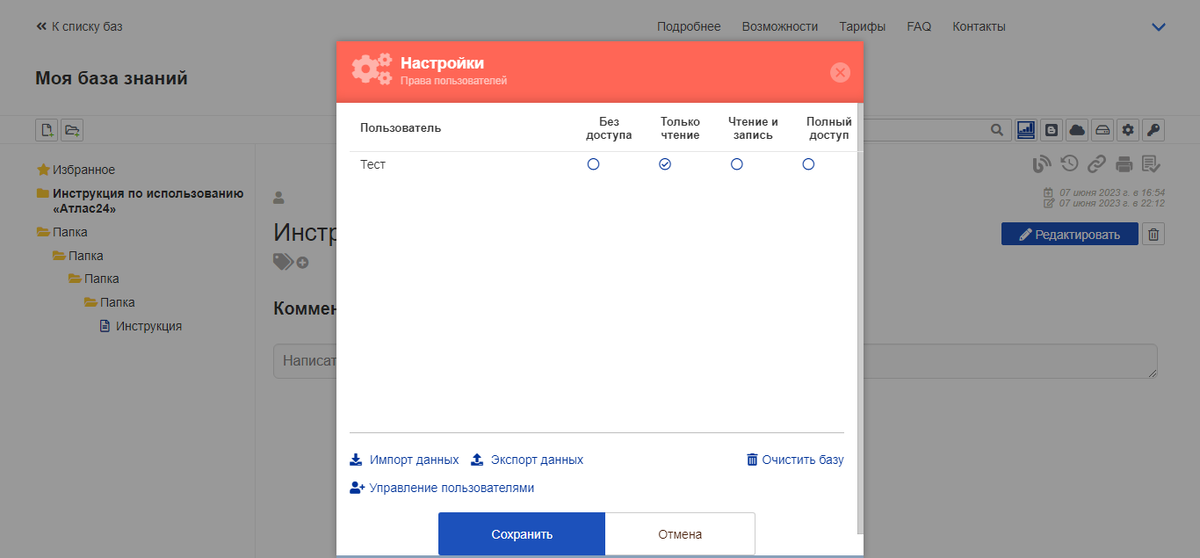Image resolution: width=1200 pixels, height=558 pixels.
Task: Click the statistics chart toolbar icon
Action: (x=1026, y=129)
